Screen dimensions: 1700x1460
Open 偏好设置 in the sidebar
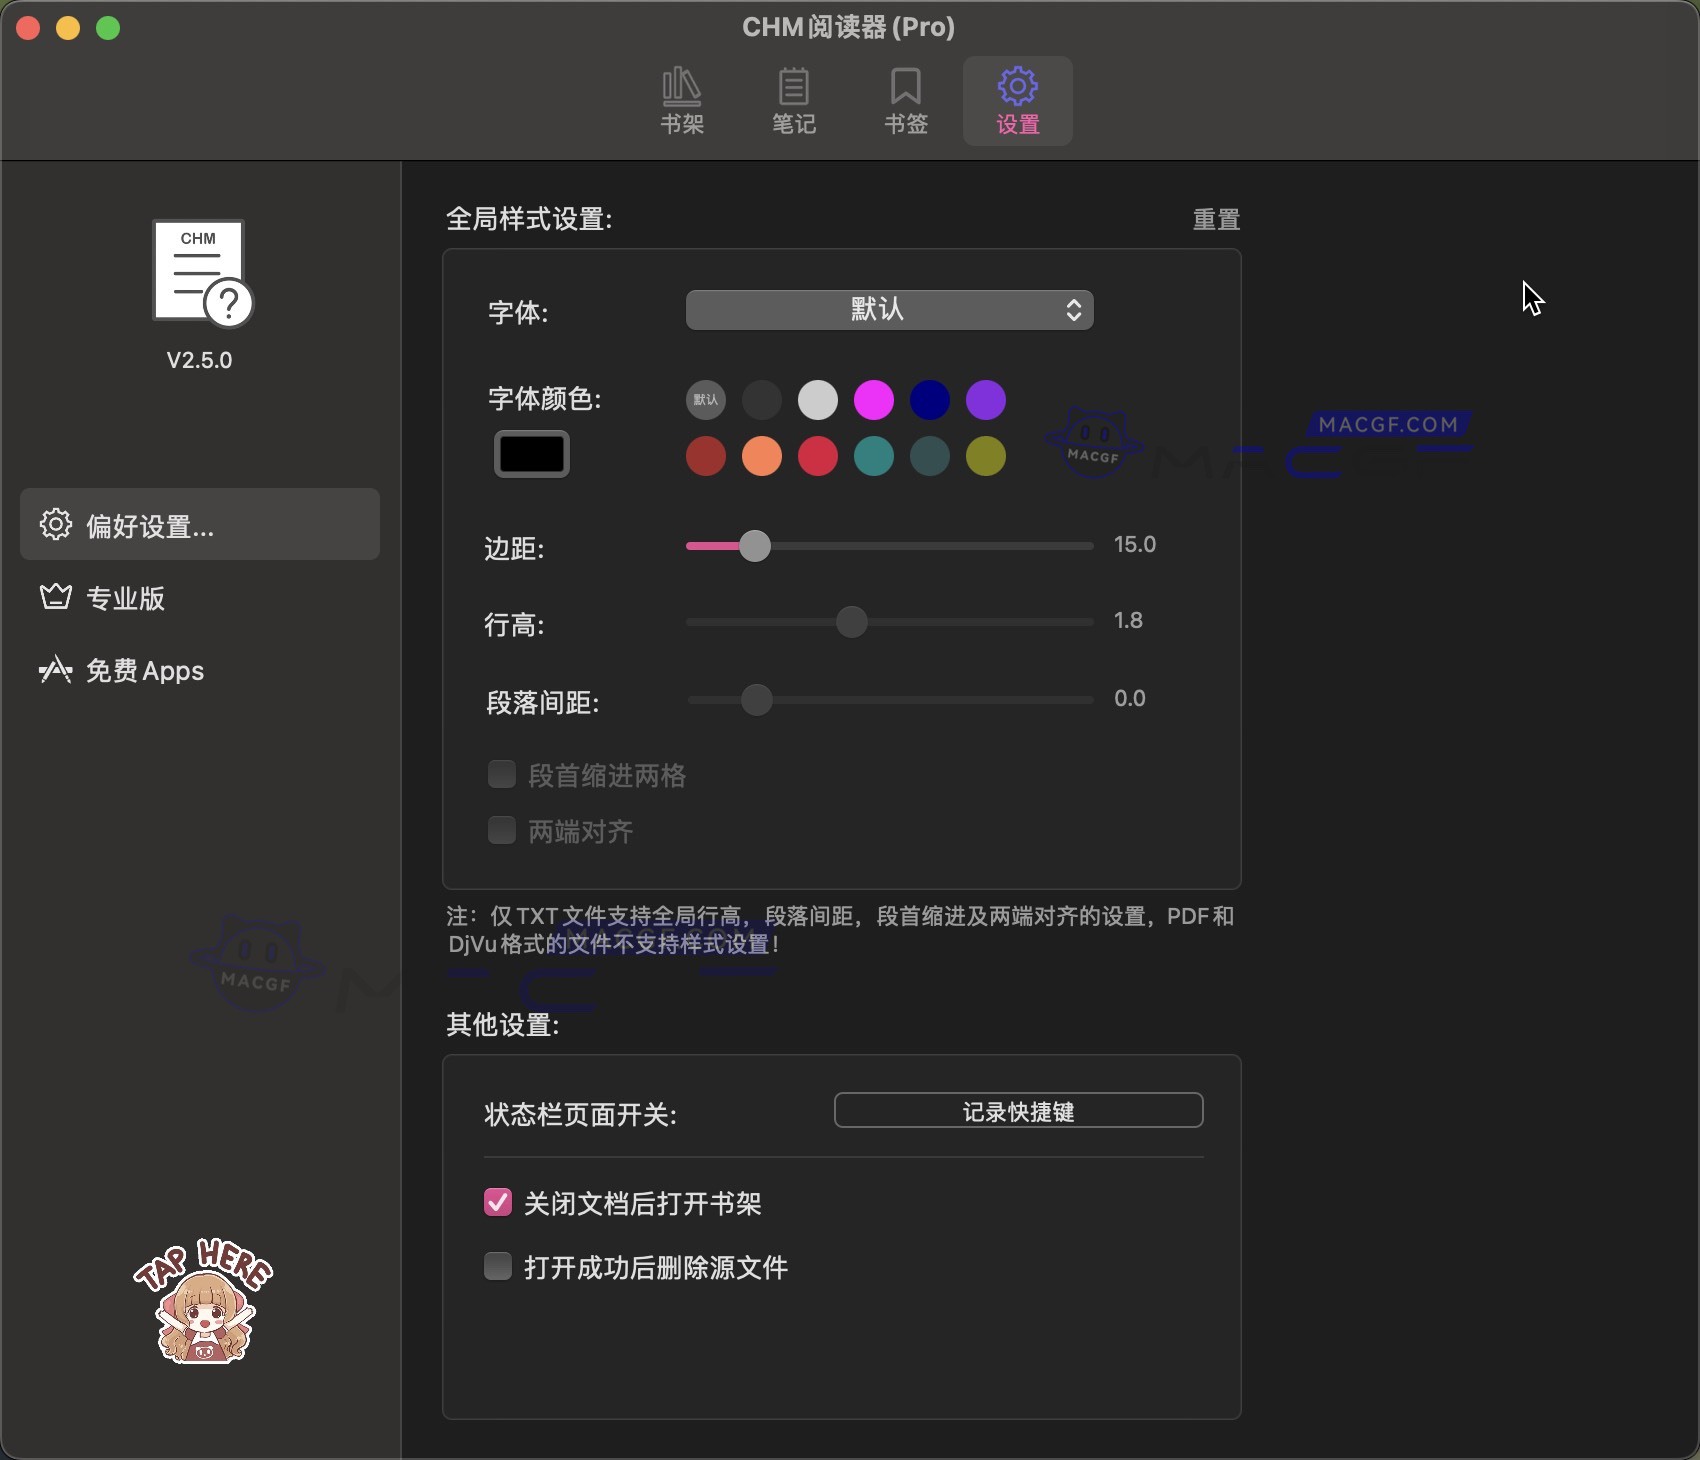pos(199,524)
